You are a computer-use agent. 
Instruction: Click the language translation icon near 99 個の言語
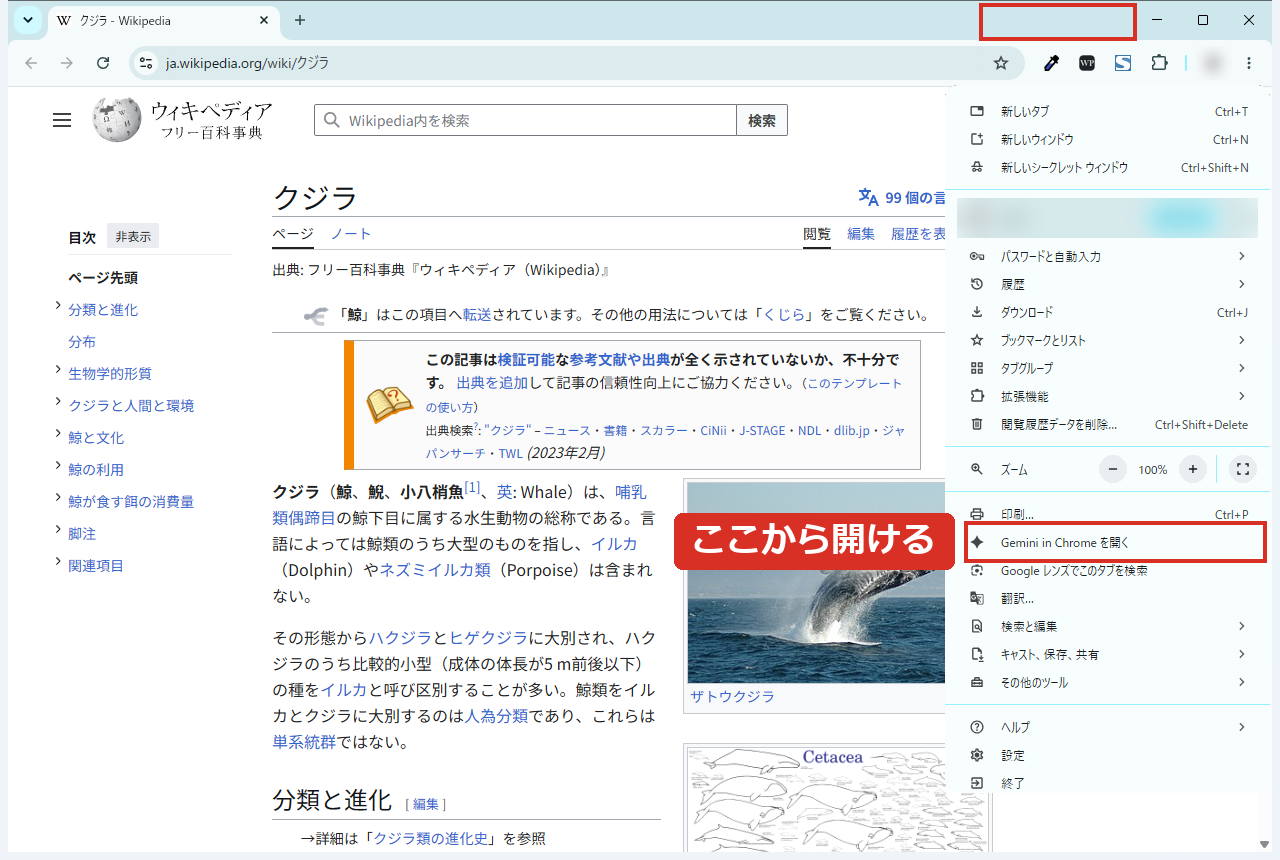pyautogui.click(x=868, y=197)
